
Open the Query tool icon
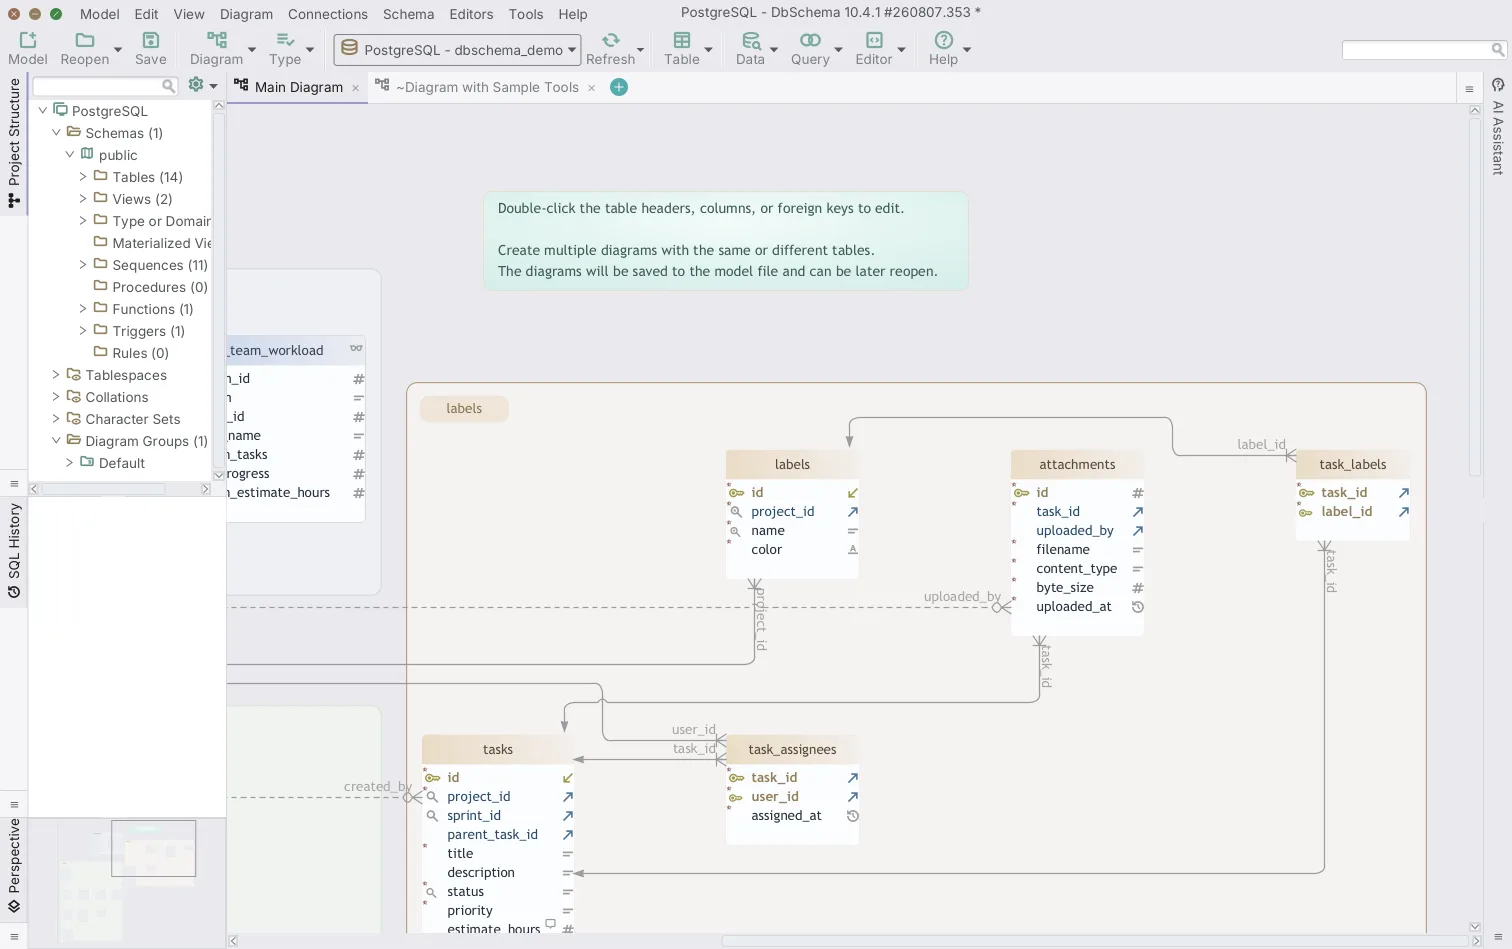pyautogui.click(x=810, y=40)
